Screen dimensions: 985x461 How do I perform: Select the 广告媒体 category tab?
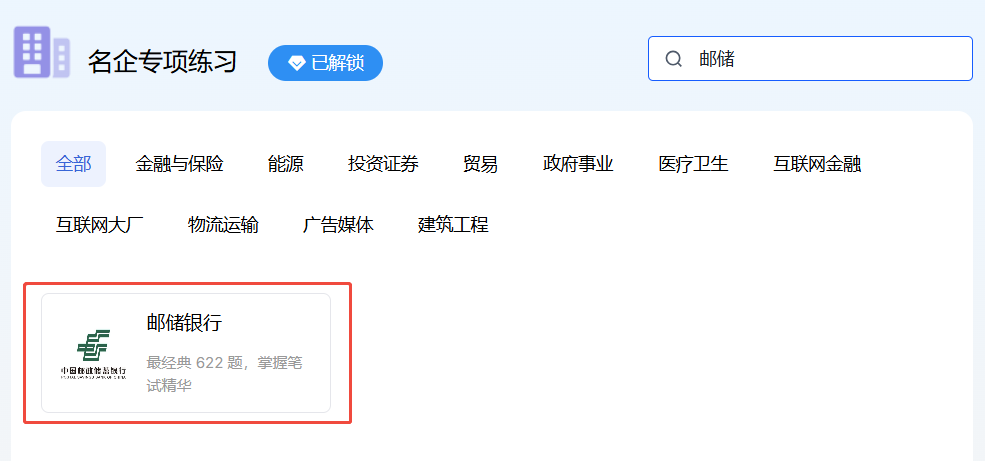[338, 225]
